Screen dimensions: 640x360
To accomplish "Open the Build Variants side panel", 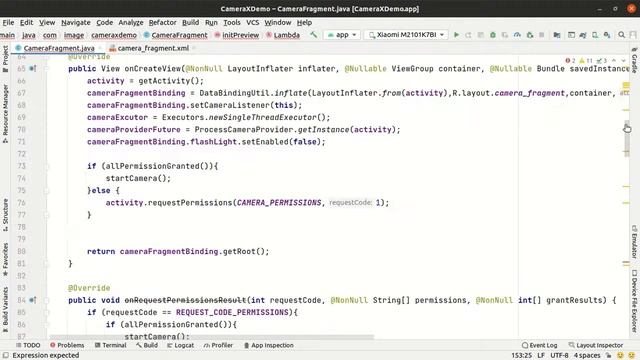I will pyautogui.click(x=5, y=310).
